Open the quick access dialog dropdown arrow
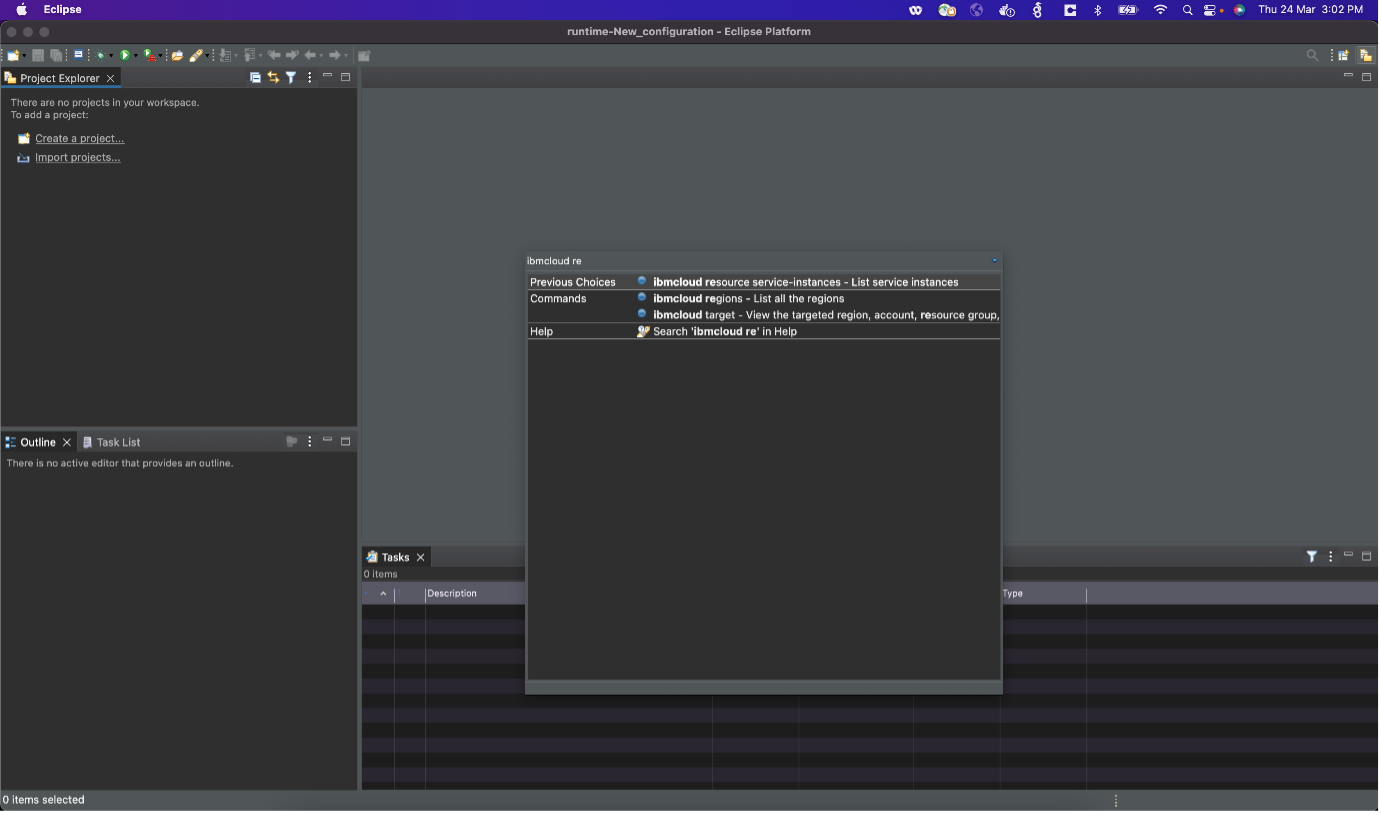Viewport: 1381px width, 815px height. tap(995, 261)
